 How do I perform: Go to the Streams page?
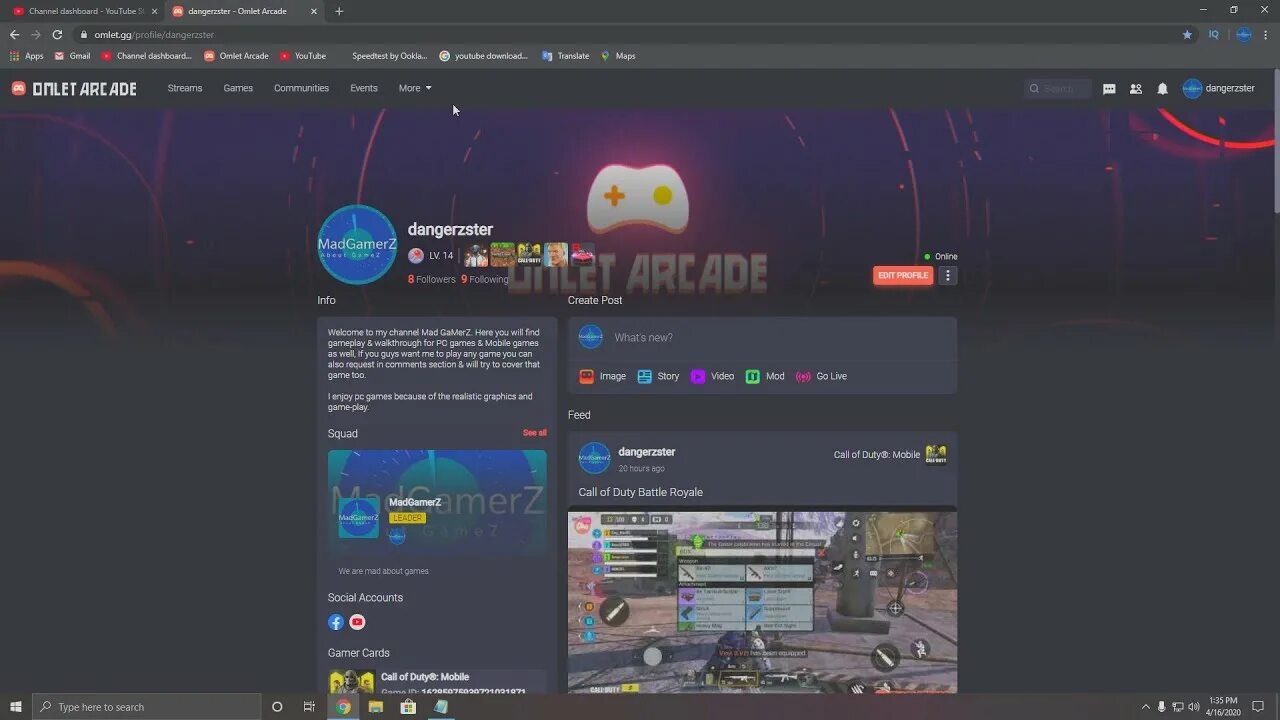click(x=185, y=88)
